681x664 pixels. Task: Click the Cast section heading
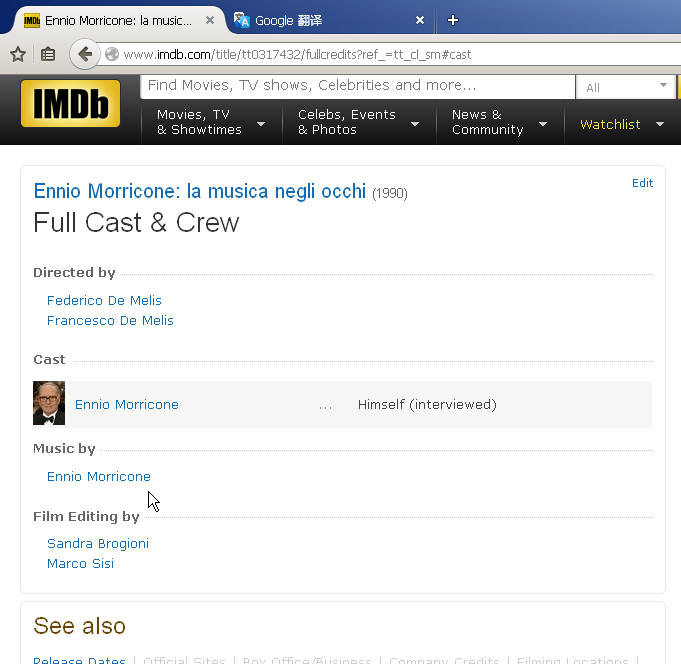click(x=50, y=360)
